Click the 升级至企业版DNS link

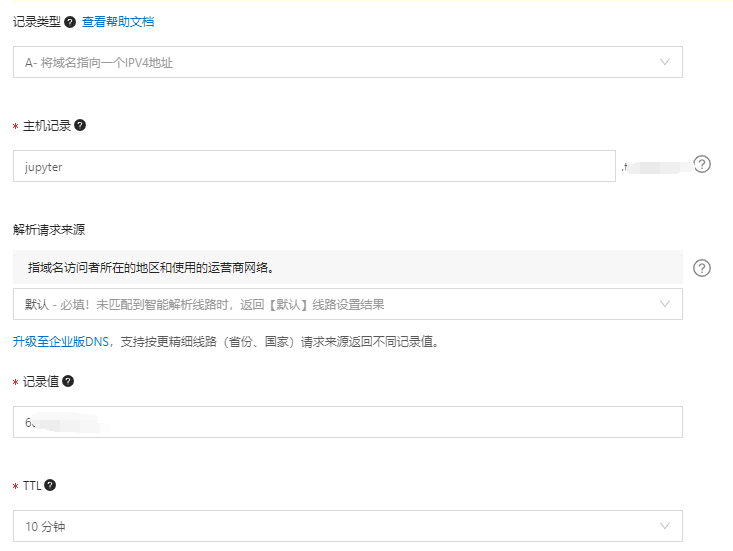click(59, 341)
